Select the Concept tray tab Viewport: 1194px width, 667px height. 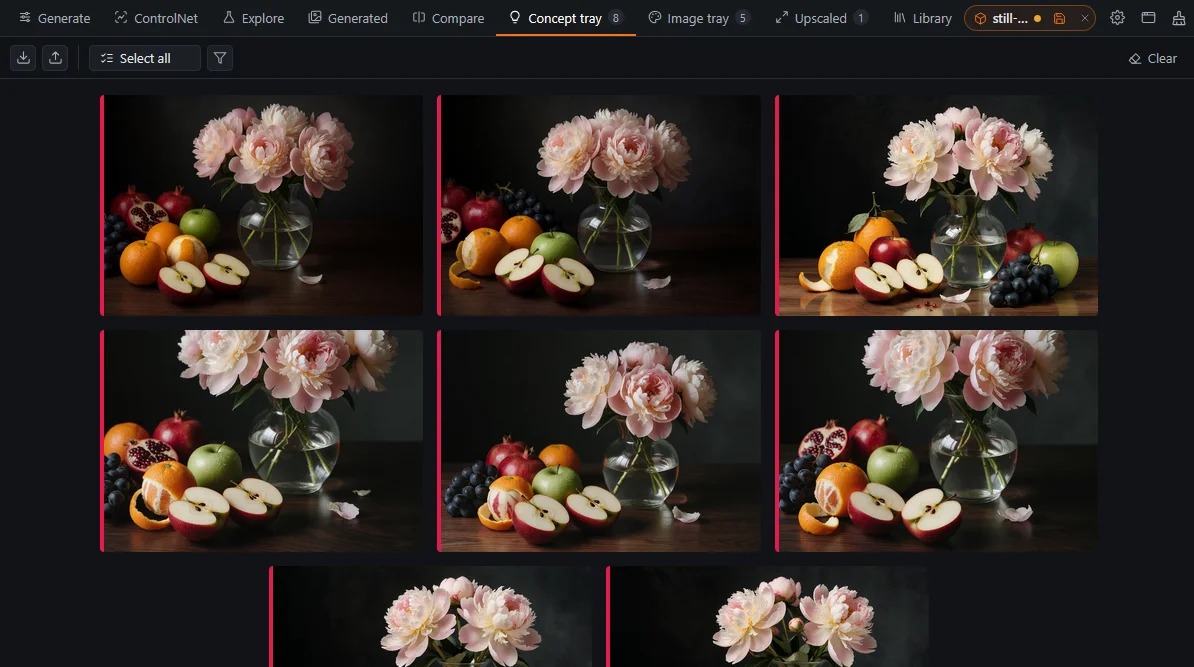point(566,18)
